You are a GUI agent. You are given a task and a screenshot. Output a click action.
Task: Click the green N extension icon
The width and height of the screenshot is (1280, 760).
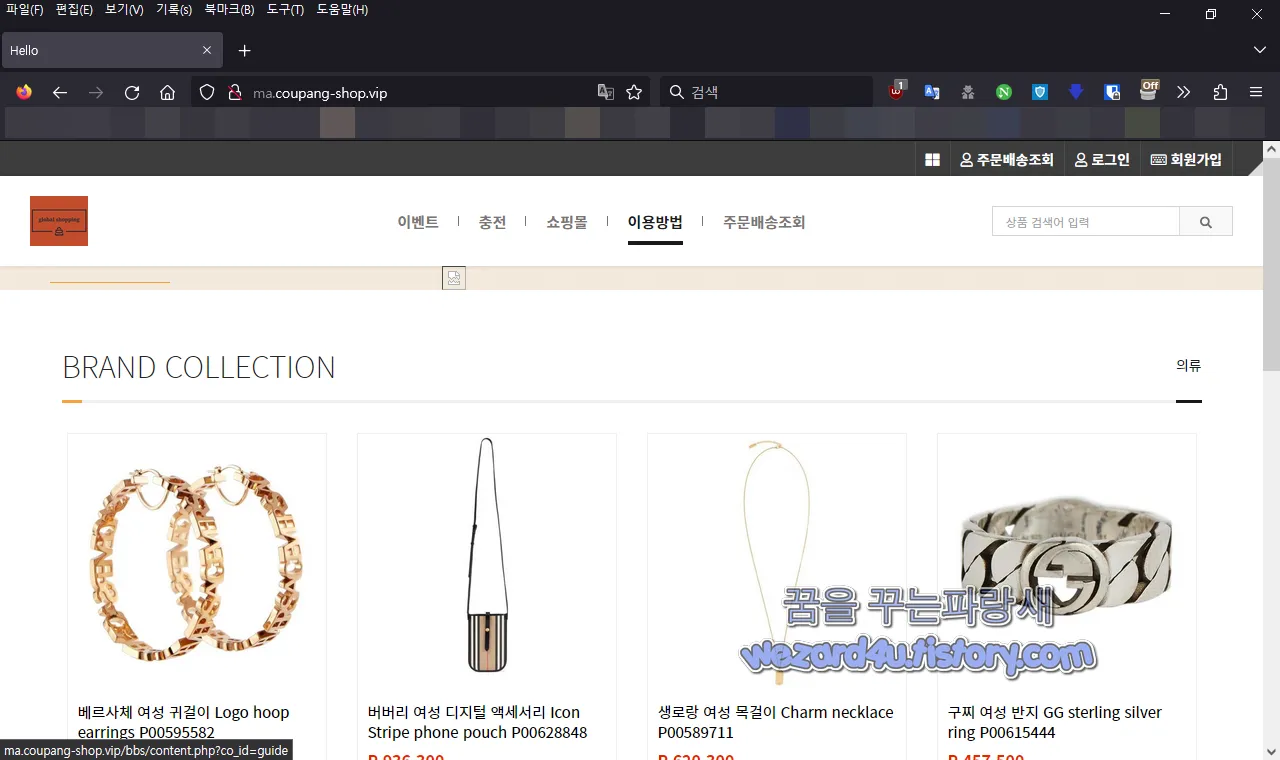pyautogui.click(x=1004, y=92)
